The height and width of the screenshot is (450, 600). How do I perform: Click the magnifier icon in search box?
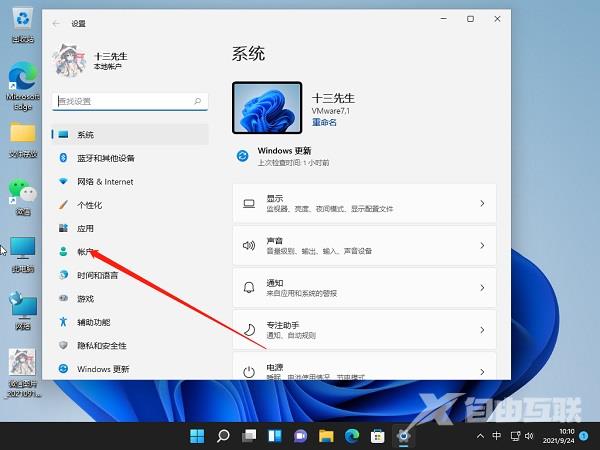coord(197,101)
